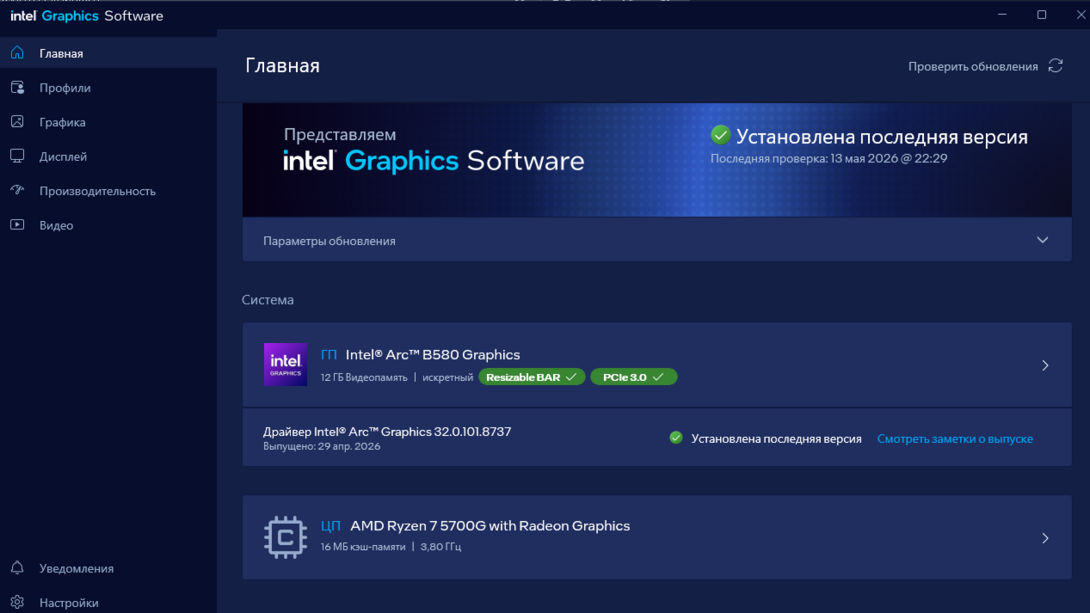This screenshot has width=1090, height=613.
Task: Click the Intel Graphics purple logo thumbnail
Action: [x=285, y=364]
